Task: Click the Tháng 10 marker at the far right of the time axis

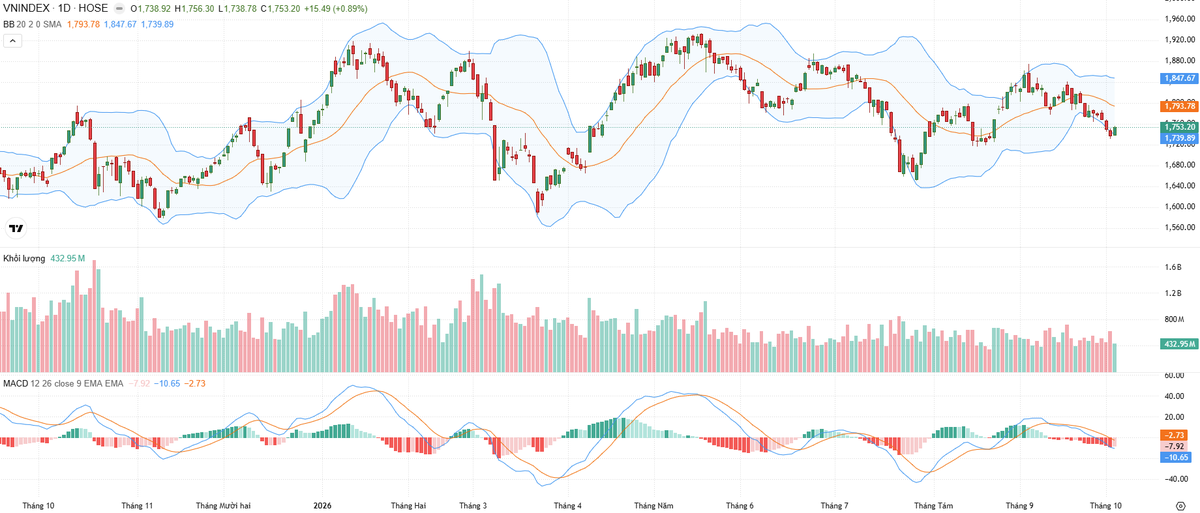Action: pos(1106,506)
